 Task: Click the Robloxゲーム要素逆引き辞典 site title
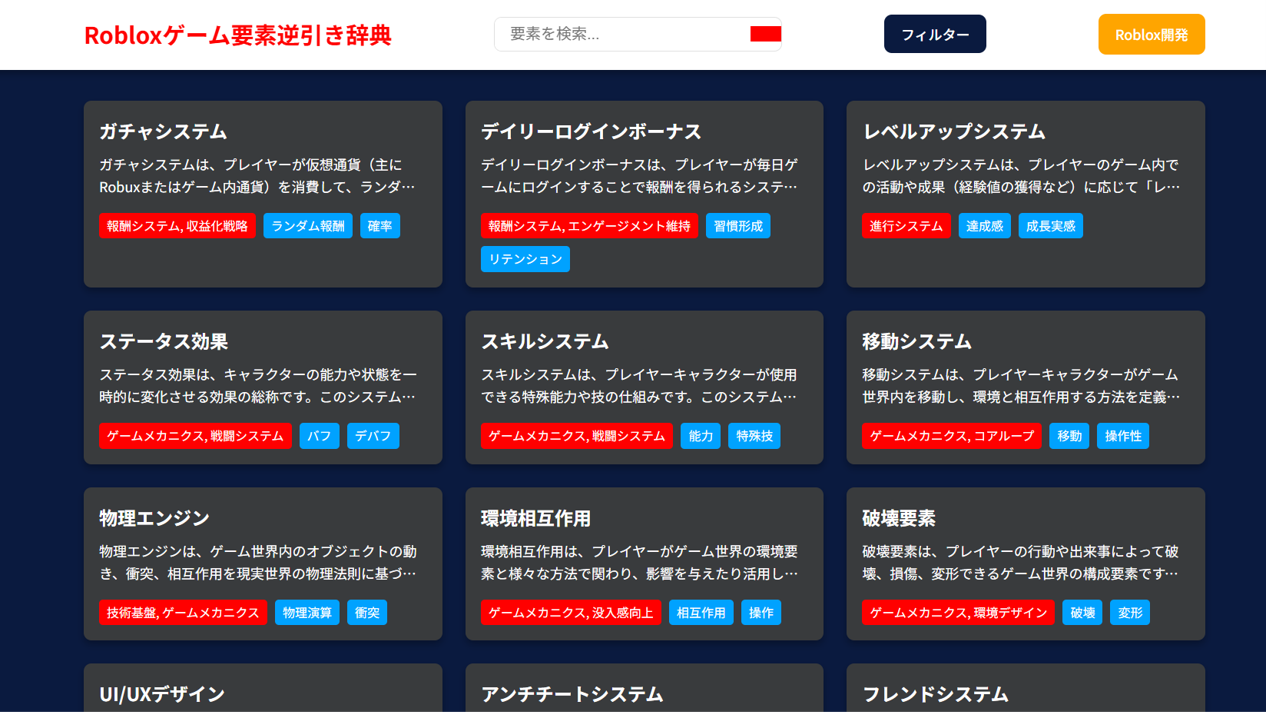238,35
